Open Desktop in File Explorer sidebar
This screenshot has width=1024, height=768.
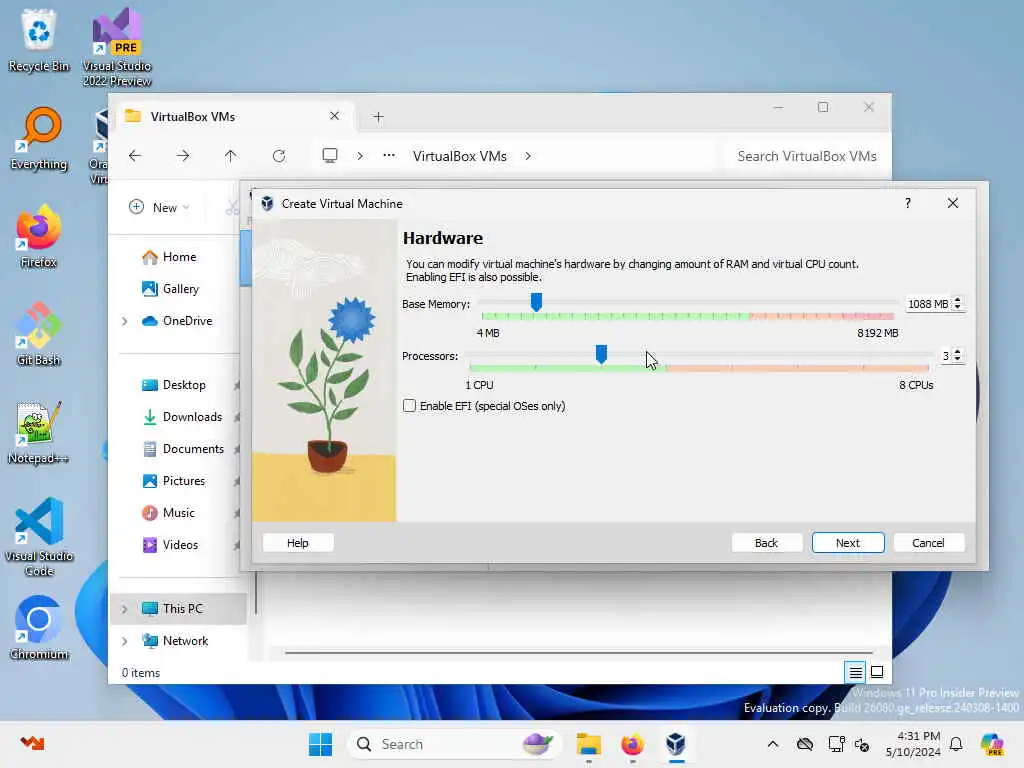coord(174,385)
